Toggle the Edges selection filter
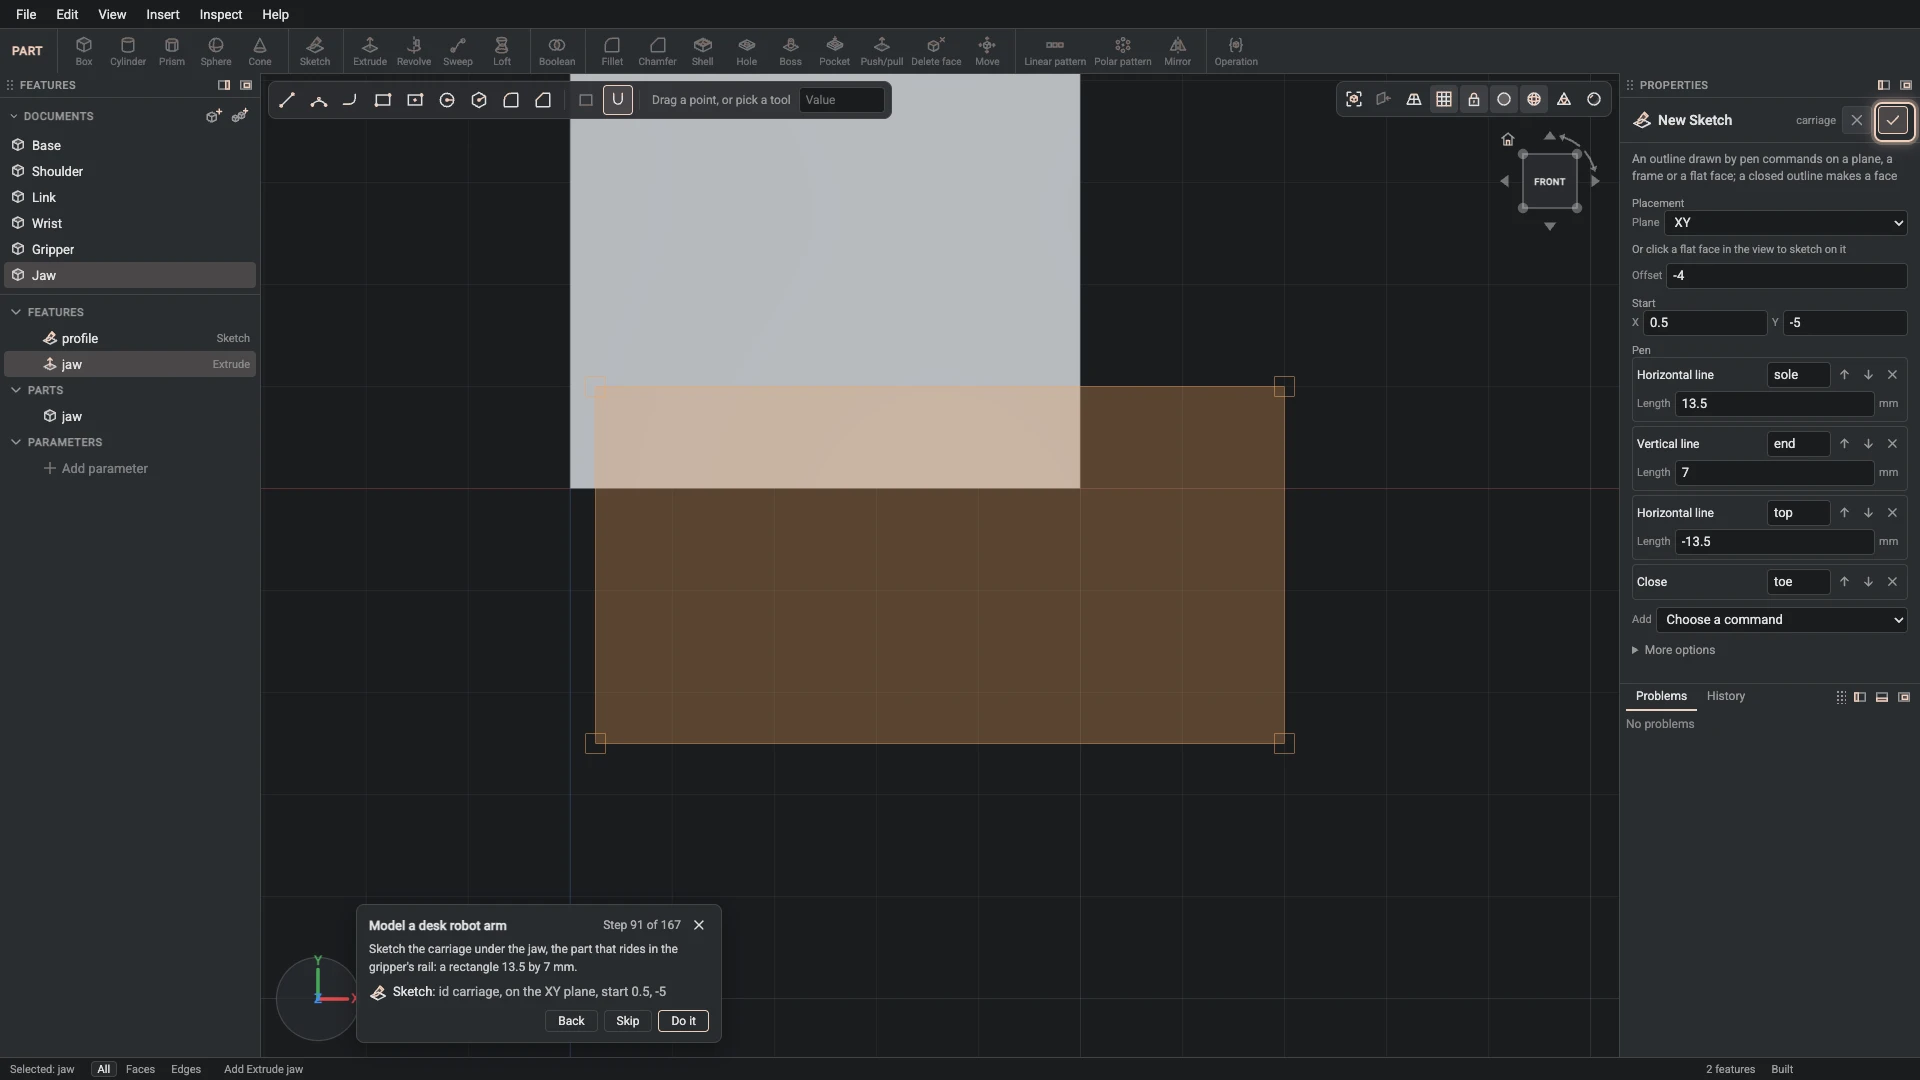The image size is (1920, 1080). click(x=186, y=1069)
